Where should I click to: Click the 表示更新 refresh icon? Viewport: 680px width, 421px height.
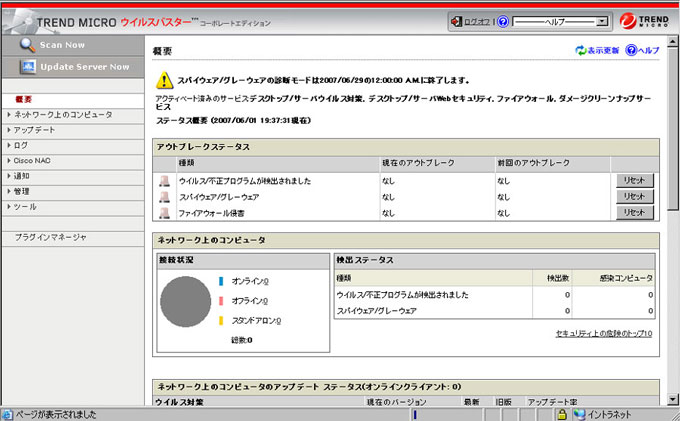(580, 50)
